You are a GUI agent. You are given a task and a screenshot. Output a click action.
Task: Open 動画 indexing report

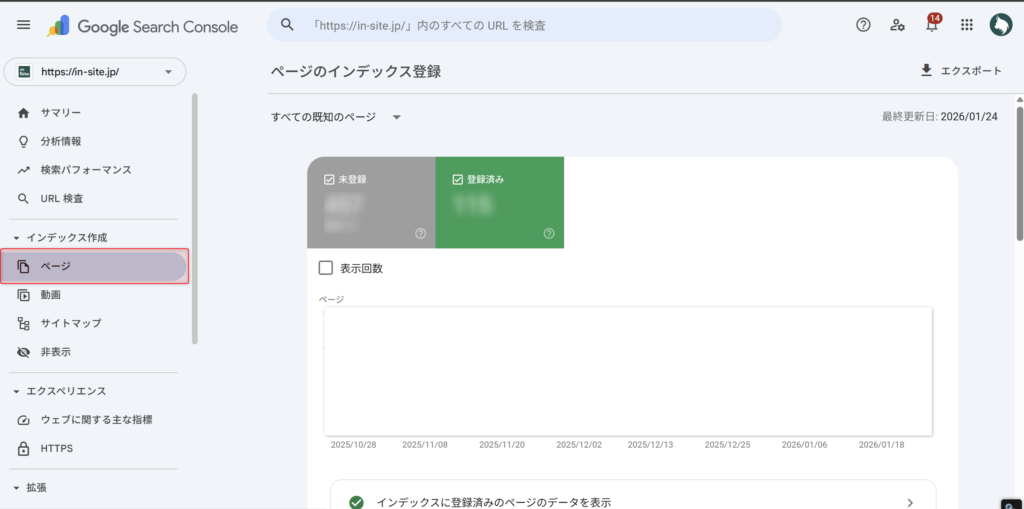51,295
